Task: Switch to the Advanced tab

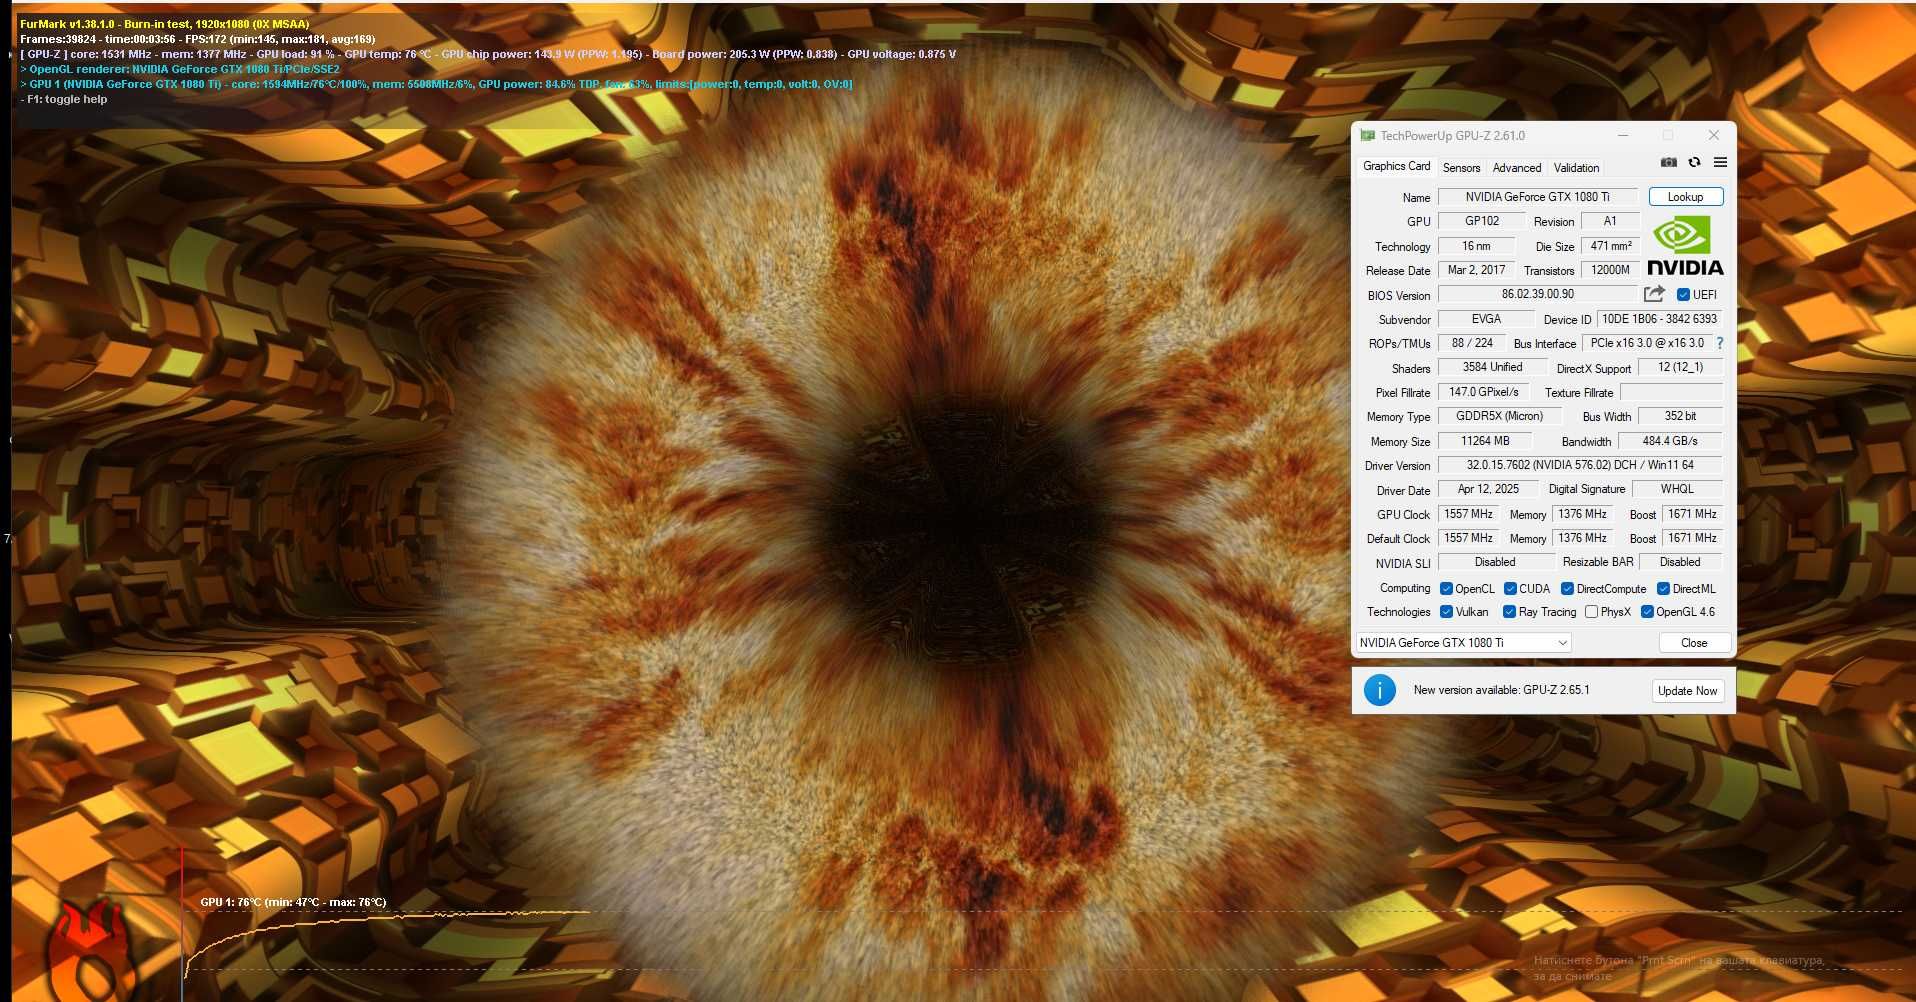Action: (x=1517, y=168)
